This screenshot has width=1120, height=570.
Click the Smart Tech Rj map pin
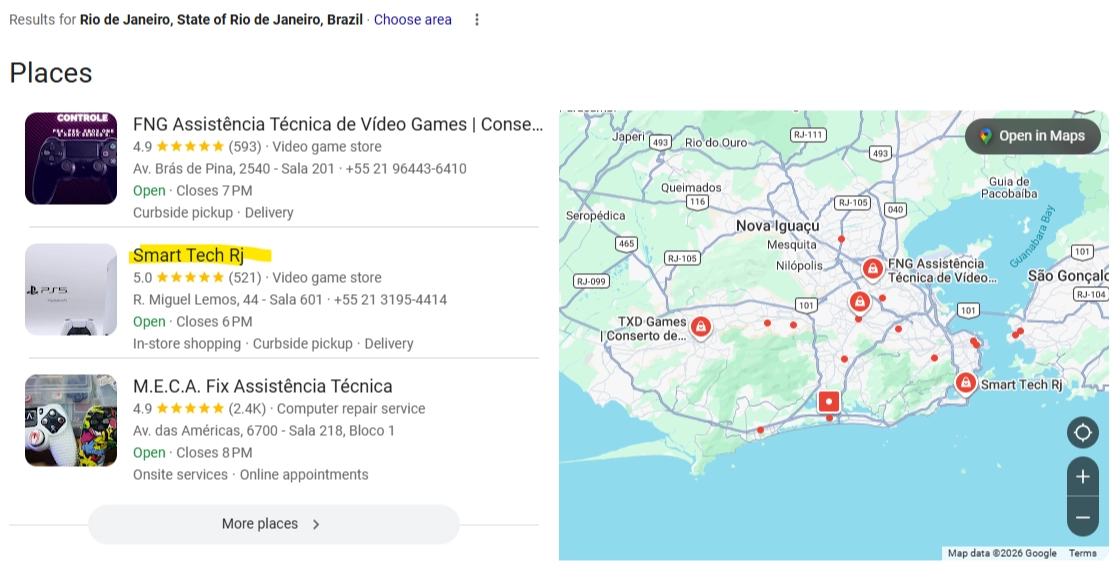click(x=965, y=384)
